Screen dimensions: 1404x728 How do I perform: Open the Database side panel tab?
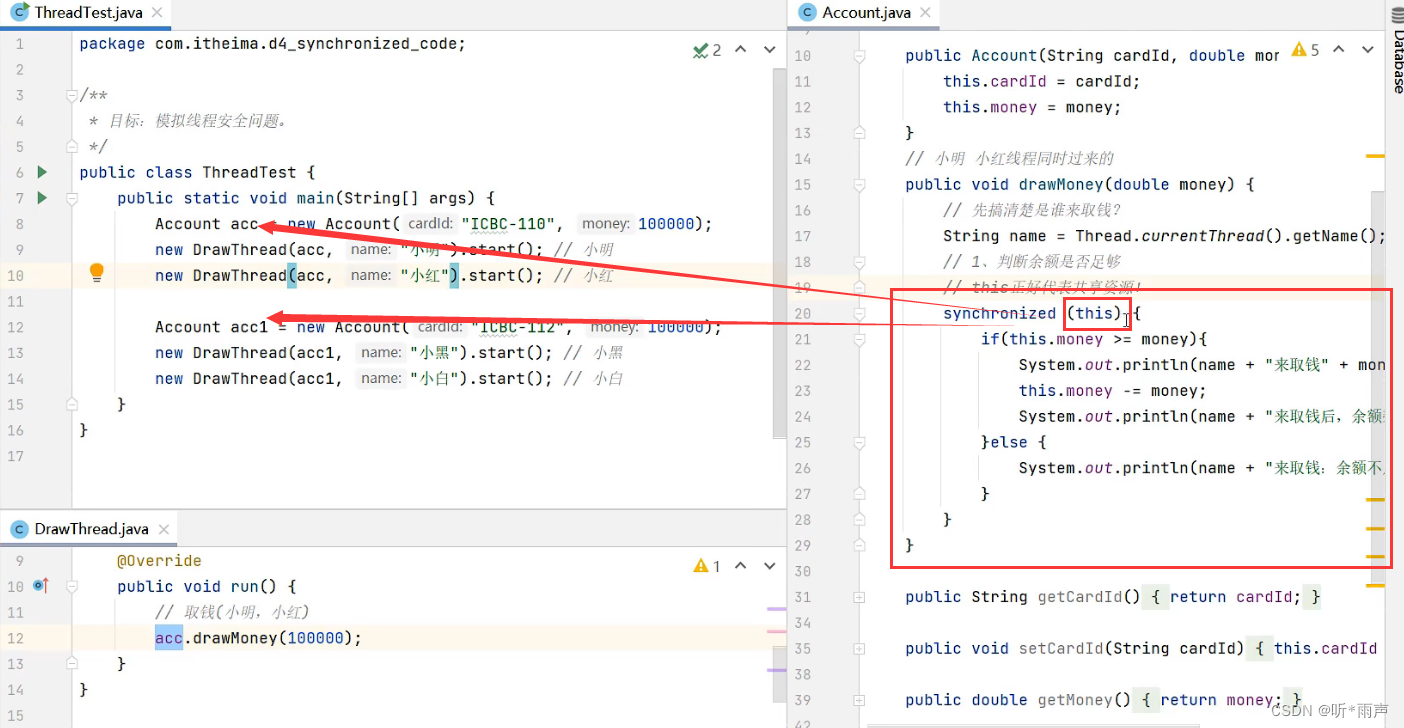coord(1397,52)
